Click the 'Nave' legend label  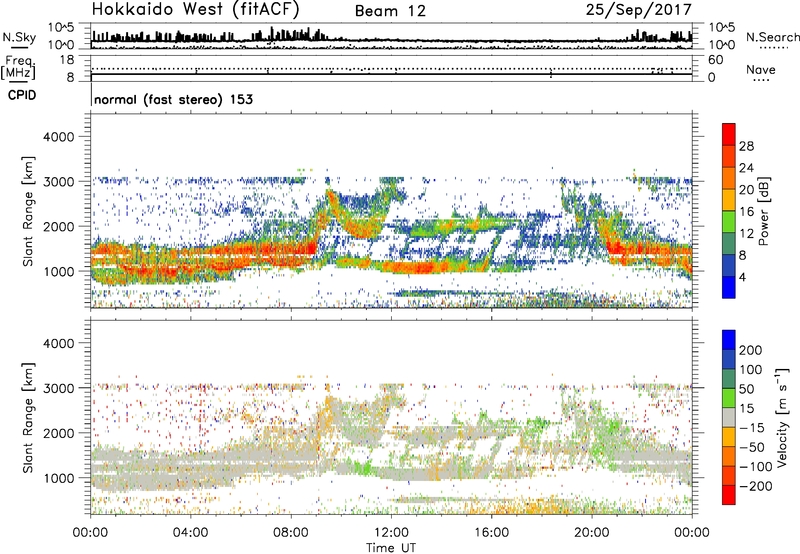(761, 69)
